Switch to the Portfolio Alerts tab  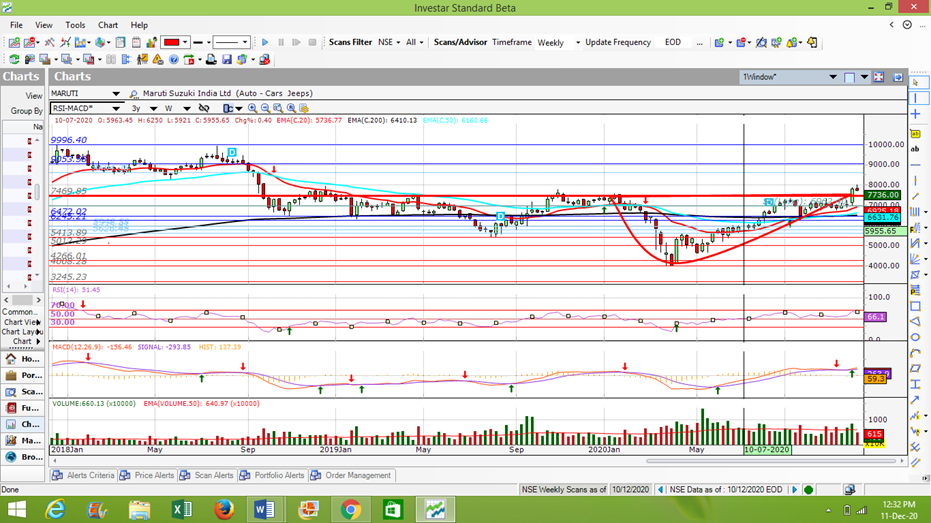(273, 476)
